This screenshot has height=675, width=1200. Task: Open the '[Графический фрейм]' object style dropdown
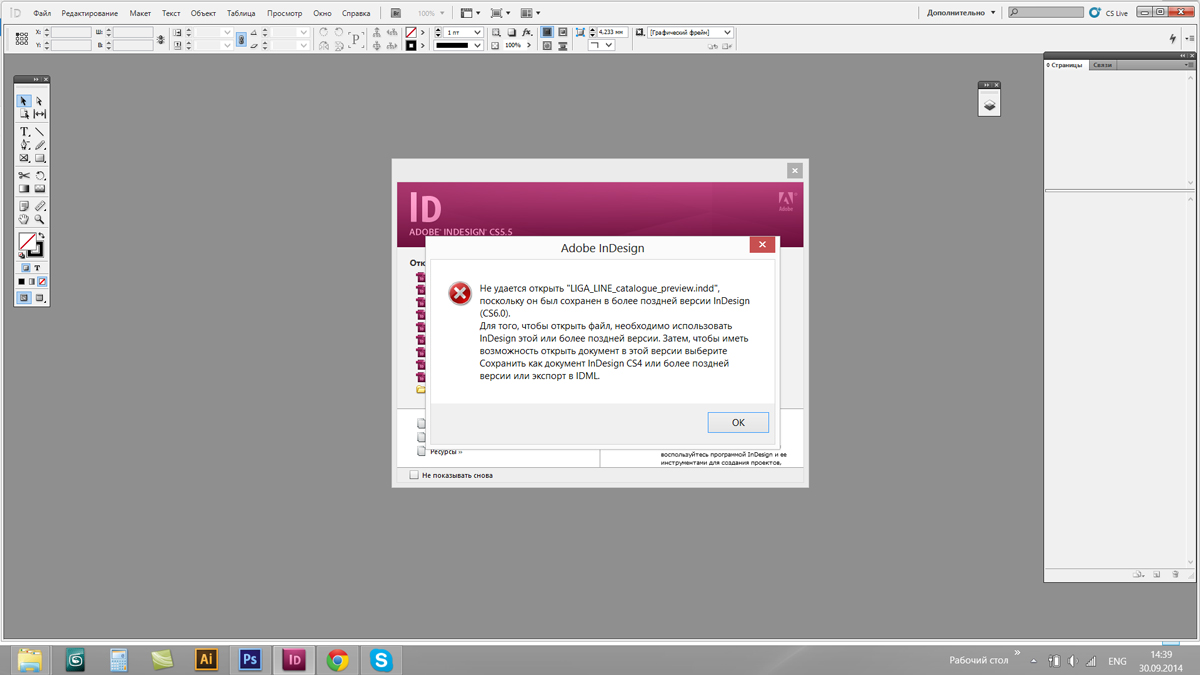pyautogui.click(x=690, y=32)
